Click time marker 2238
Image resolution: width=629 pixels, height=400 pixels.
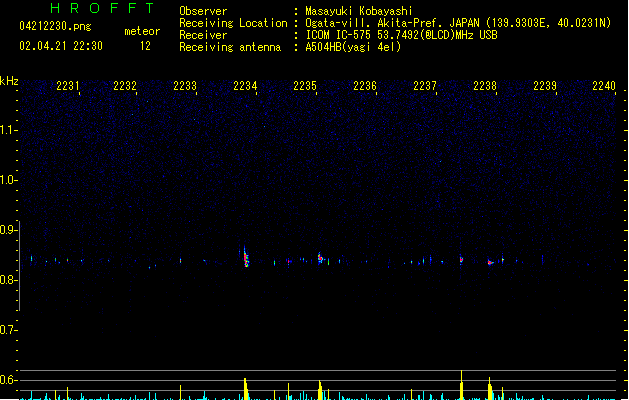(485, 86)
